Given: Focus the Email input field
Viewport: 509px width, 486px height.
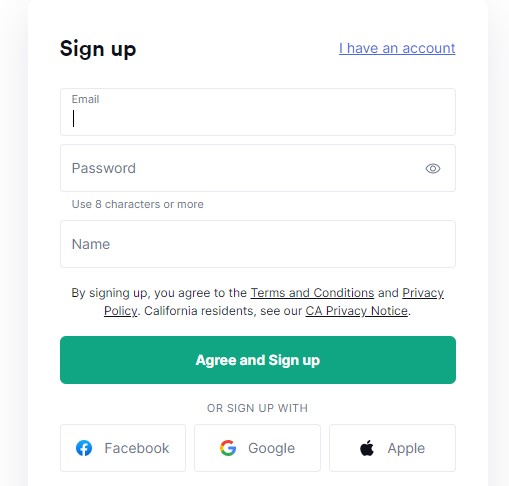Looking at the screenshot, I should pos(258,112).
